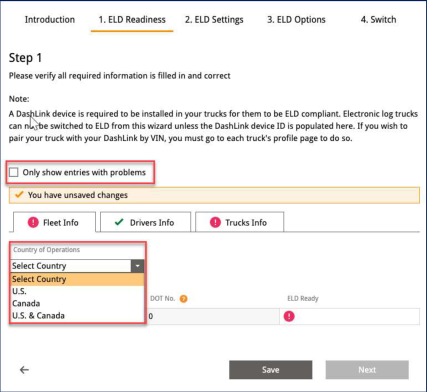Go to the 2. ELD Settings tab

coord(214,20)
